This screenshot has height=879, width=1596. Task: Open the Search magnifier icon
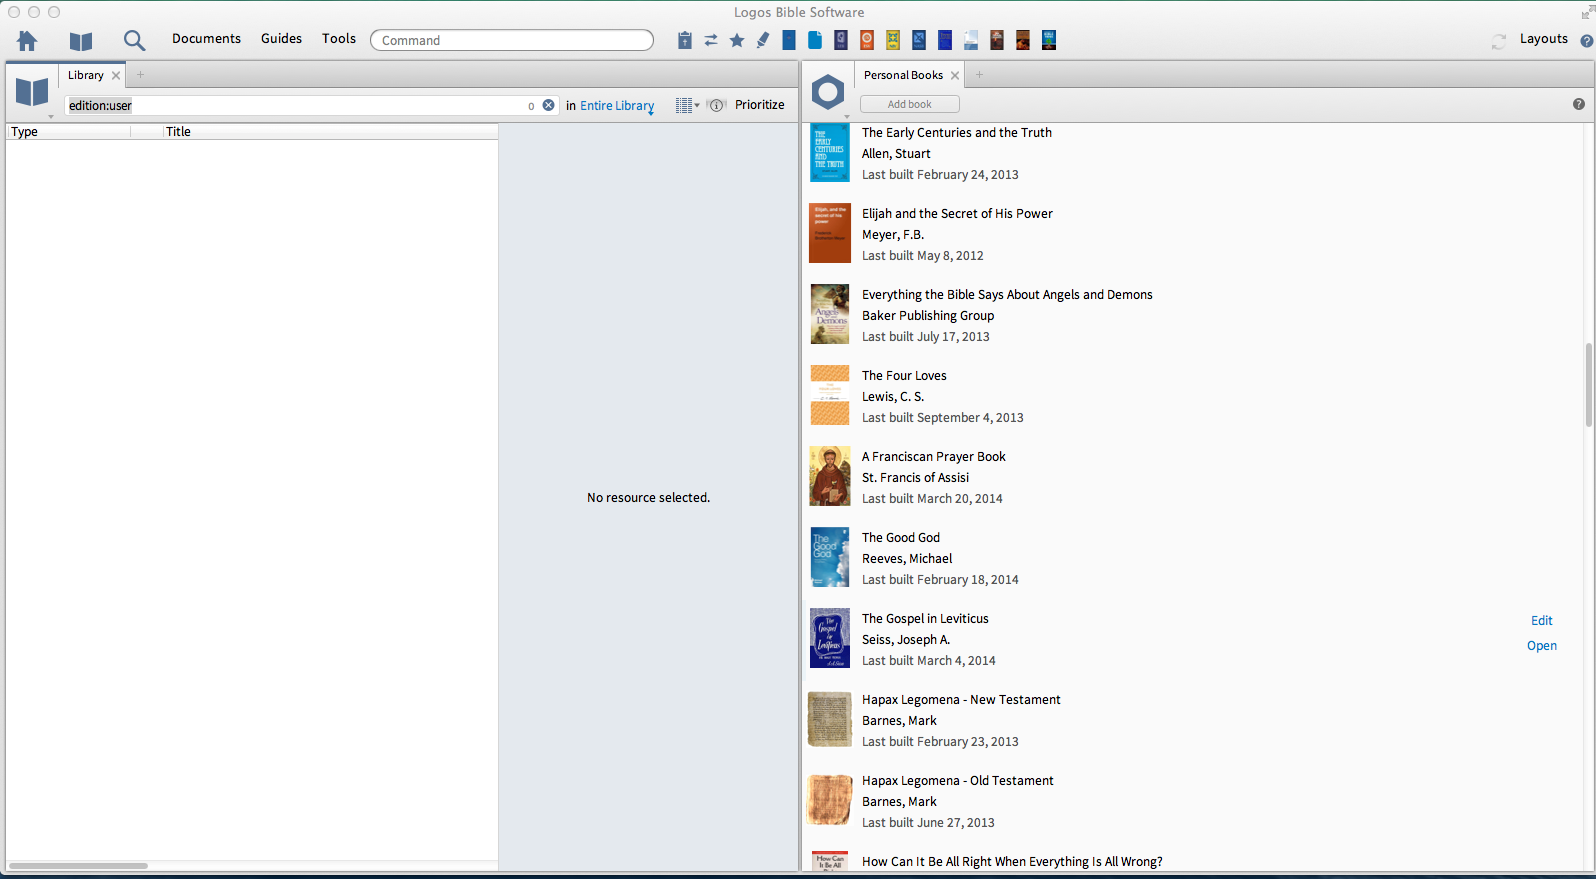click(x=134, y=40)
